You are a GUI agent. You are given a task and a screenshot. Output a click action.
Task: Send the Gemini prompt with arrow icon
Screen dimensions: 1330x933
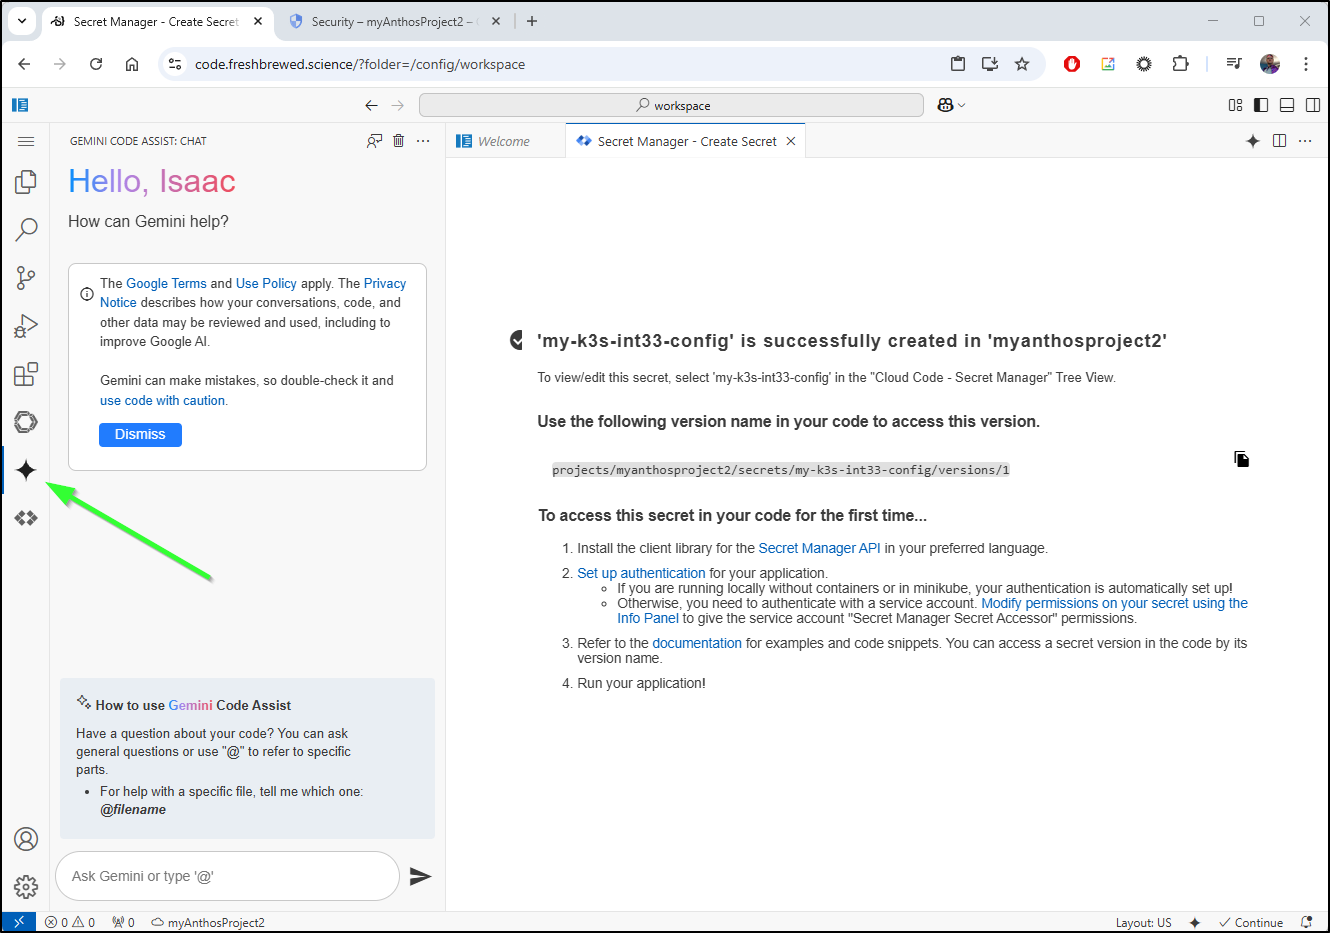pos(420,876)
